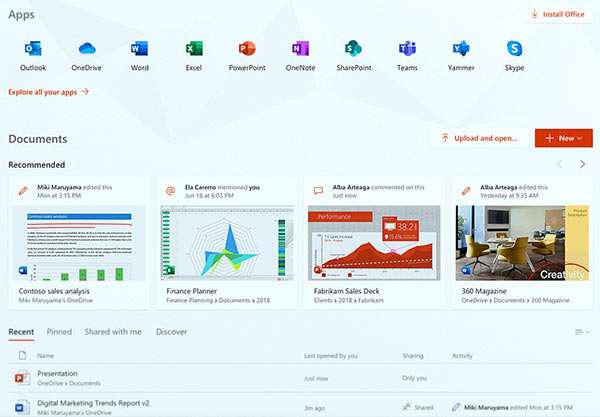This screenshot has height=417, width=600.
Task: Click OneDrive > Documents > 360 Magazine path
Action: pos(515,301)
